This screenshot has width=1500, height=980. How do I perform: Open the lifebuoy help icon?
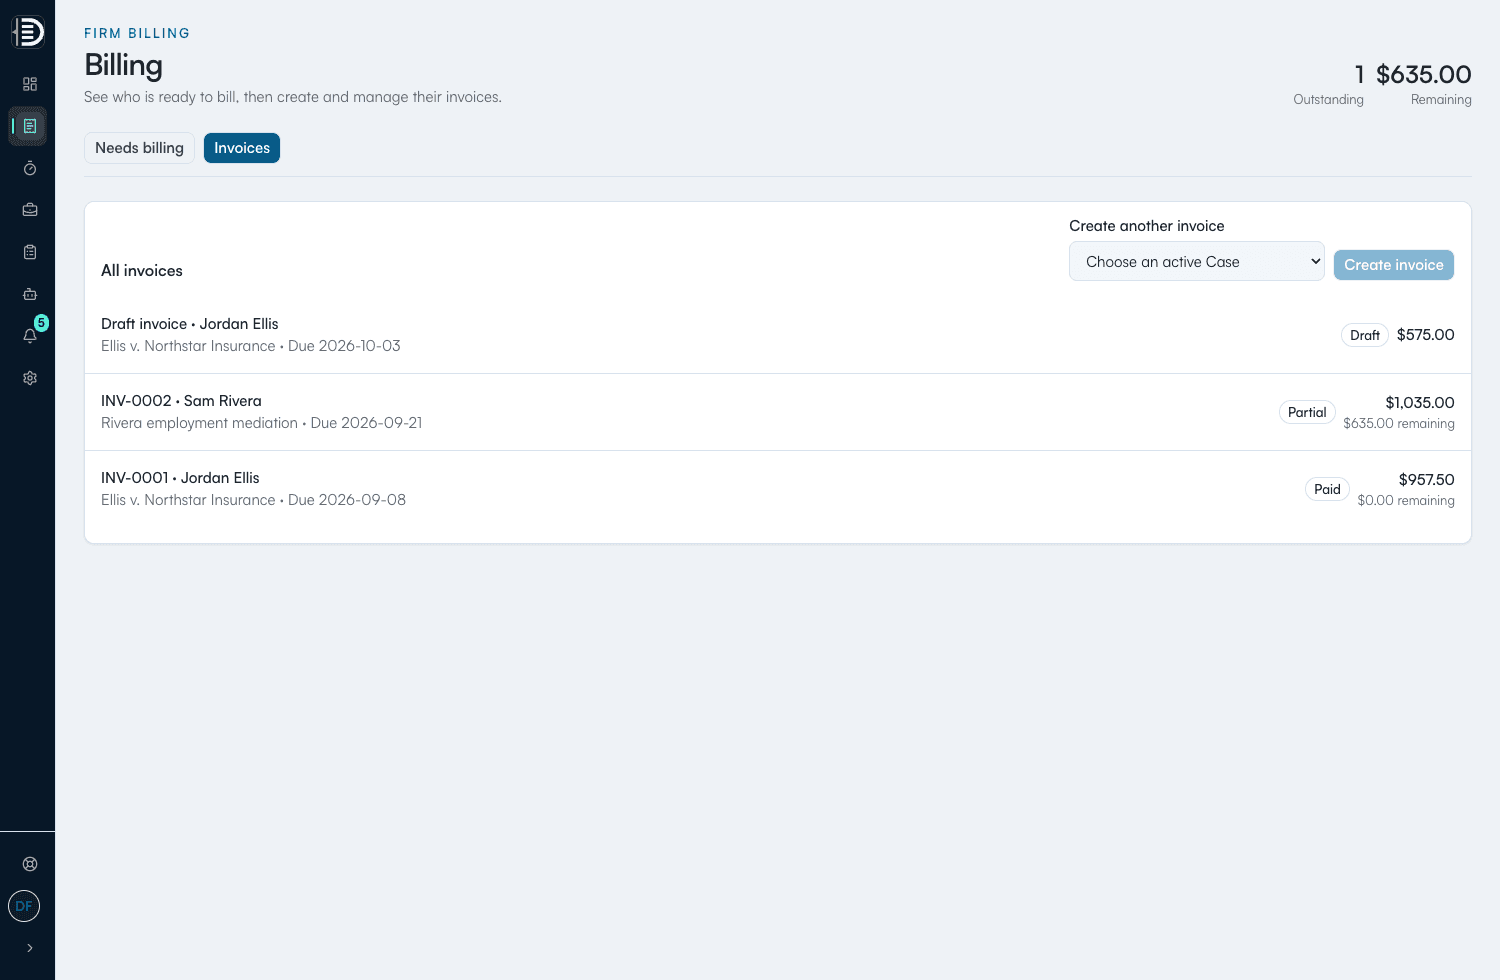pyautogui.click(x=30, y=864)
